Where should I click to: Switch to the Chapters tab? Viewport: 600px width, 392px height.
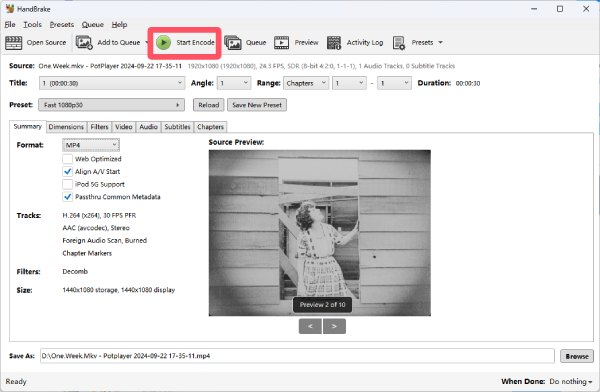(x=210, y=127)
